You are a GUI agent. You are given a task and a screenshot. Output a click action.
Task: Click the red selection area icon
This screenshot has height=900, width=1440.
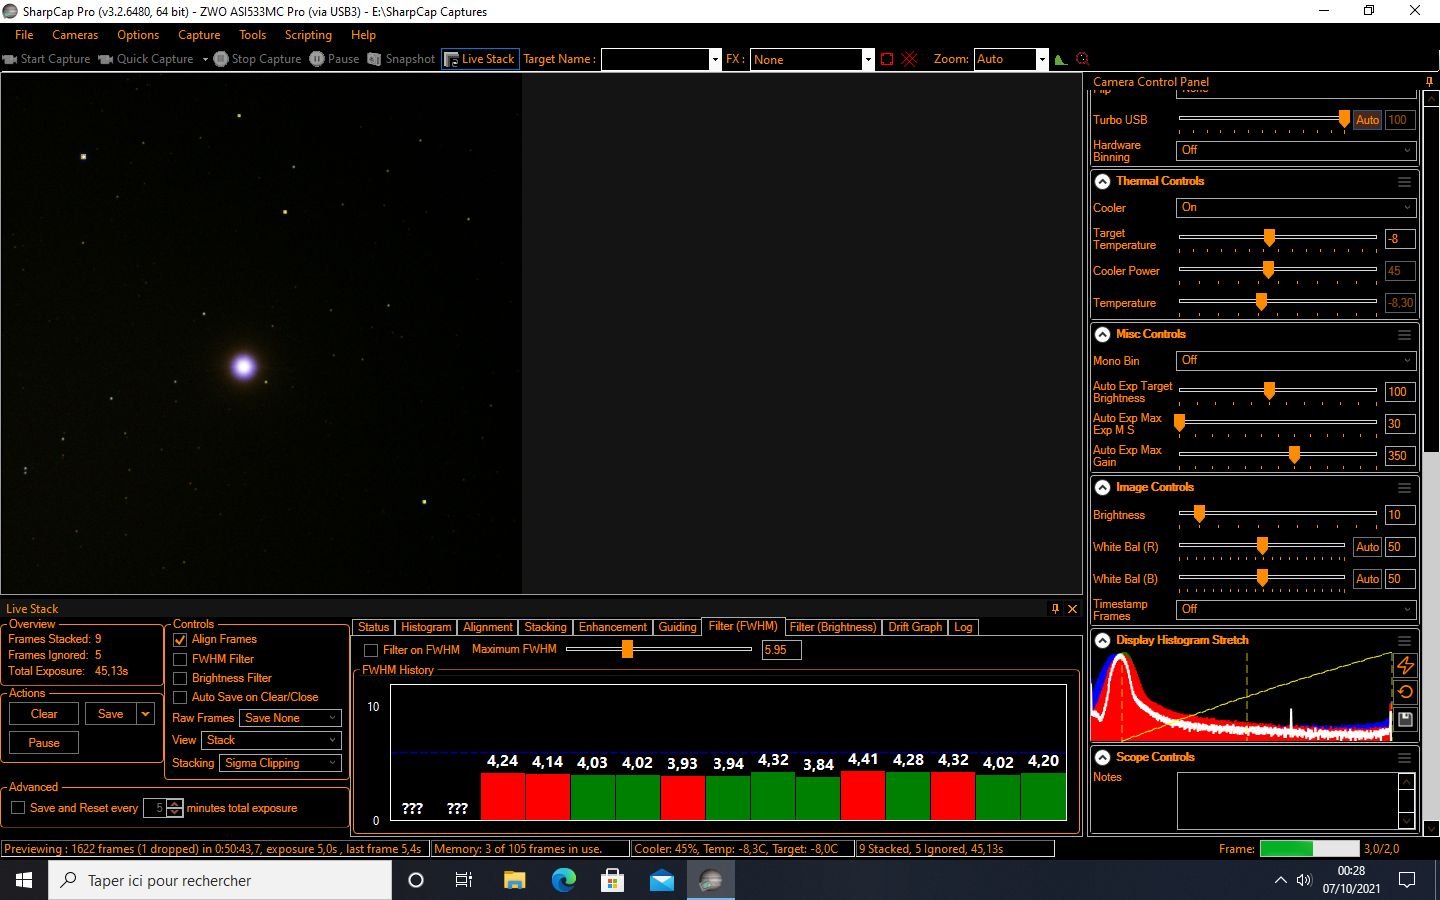pos(887,59)
